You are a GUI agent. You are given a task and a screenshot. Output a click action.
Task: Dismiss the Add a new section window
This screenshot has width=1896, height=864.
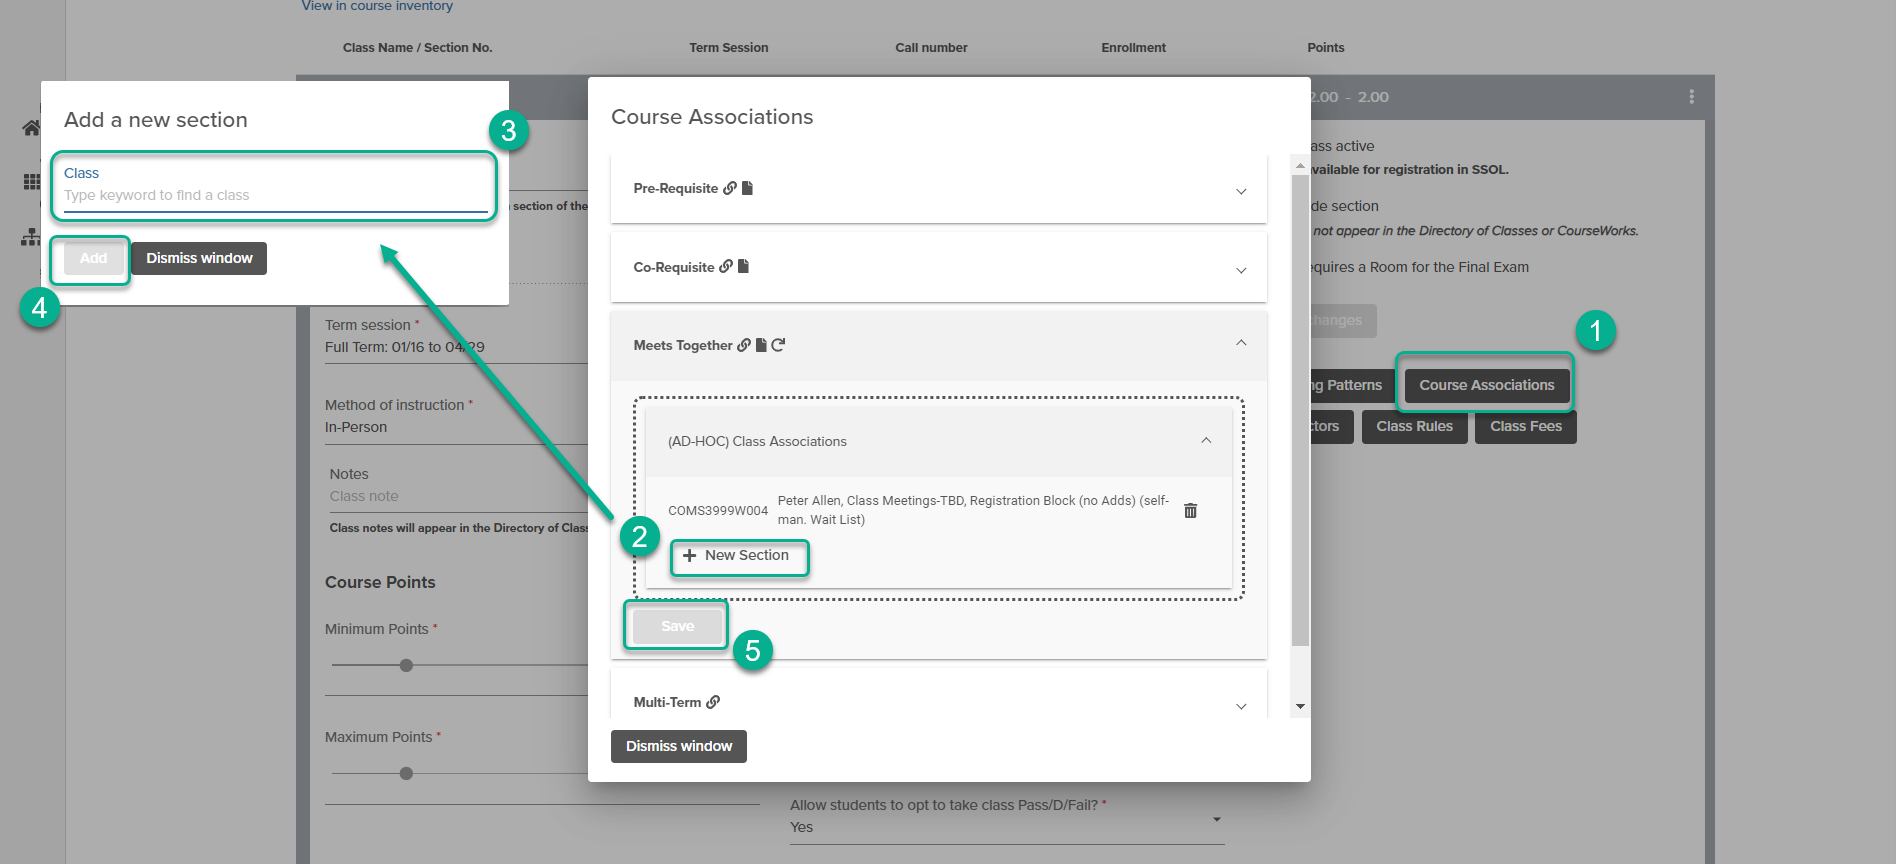pos(199,258)
